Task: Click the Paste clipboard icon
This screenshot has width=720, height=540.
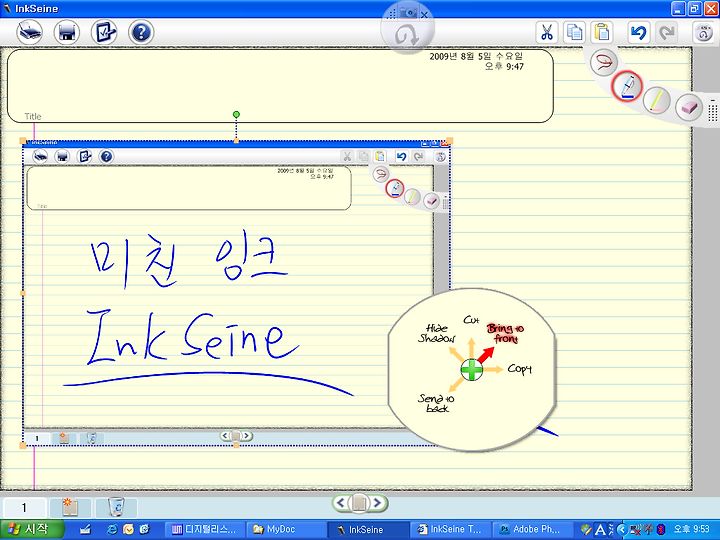Action: coord(602,33)
